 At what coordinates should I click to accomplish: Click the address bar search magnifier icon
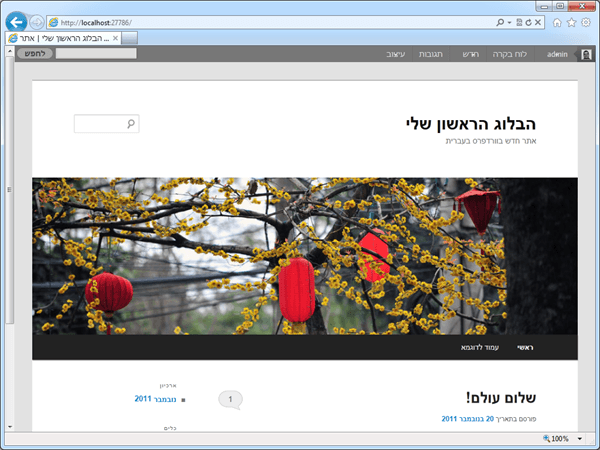pyautogui.click(x=500, y=22)
